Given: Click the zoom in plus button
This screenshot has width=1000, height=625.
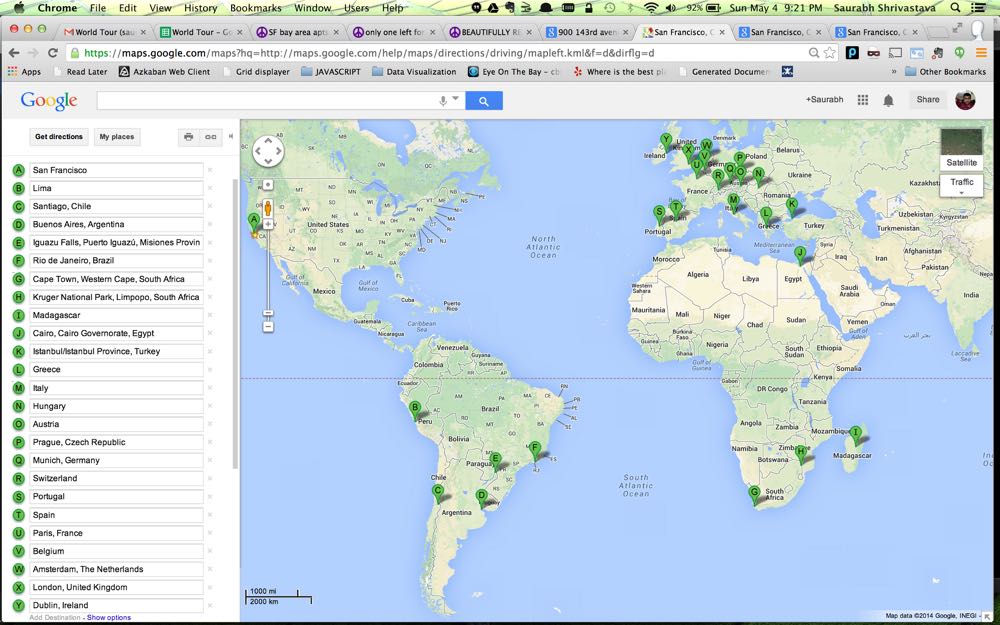Looking at the screenshot, I should coord(268,225).
